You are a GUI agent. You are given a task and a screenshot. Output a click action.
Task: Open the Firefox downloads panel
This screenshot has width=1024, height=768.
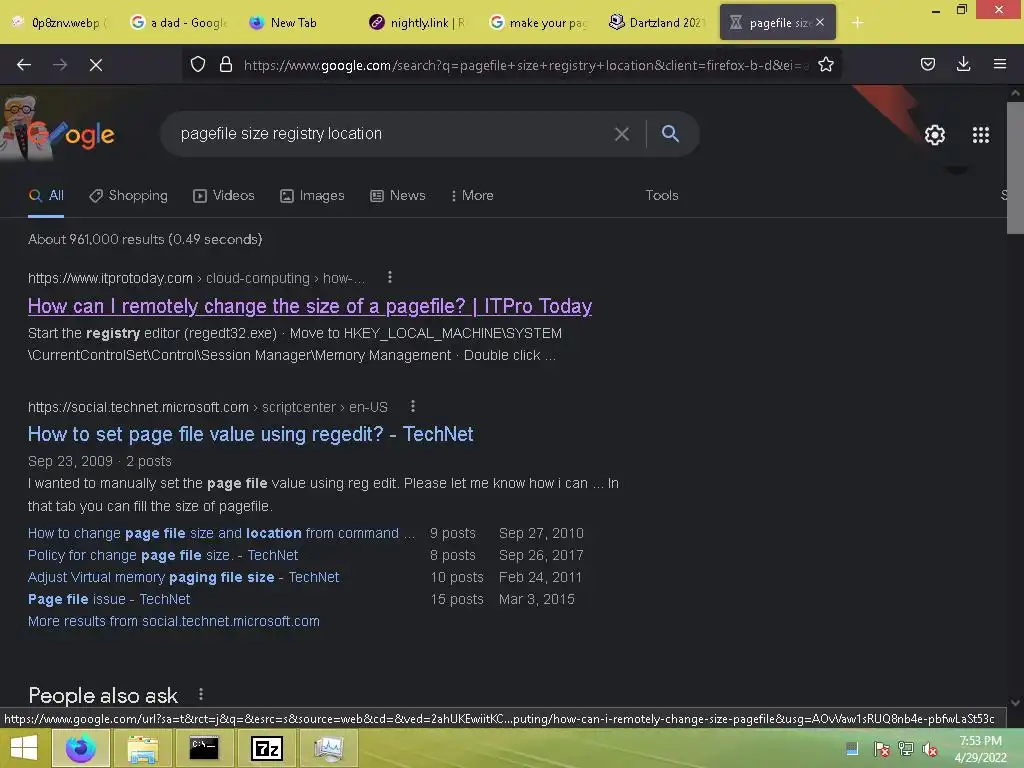pos(963,64)
